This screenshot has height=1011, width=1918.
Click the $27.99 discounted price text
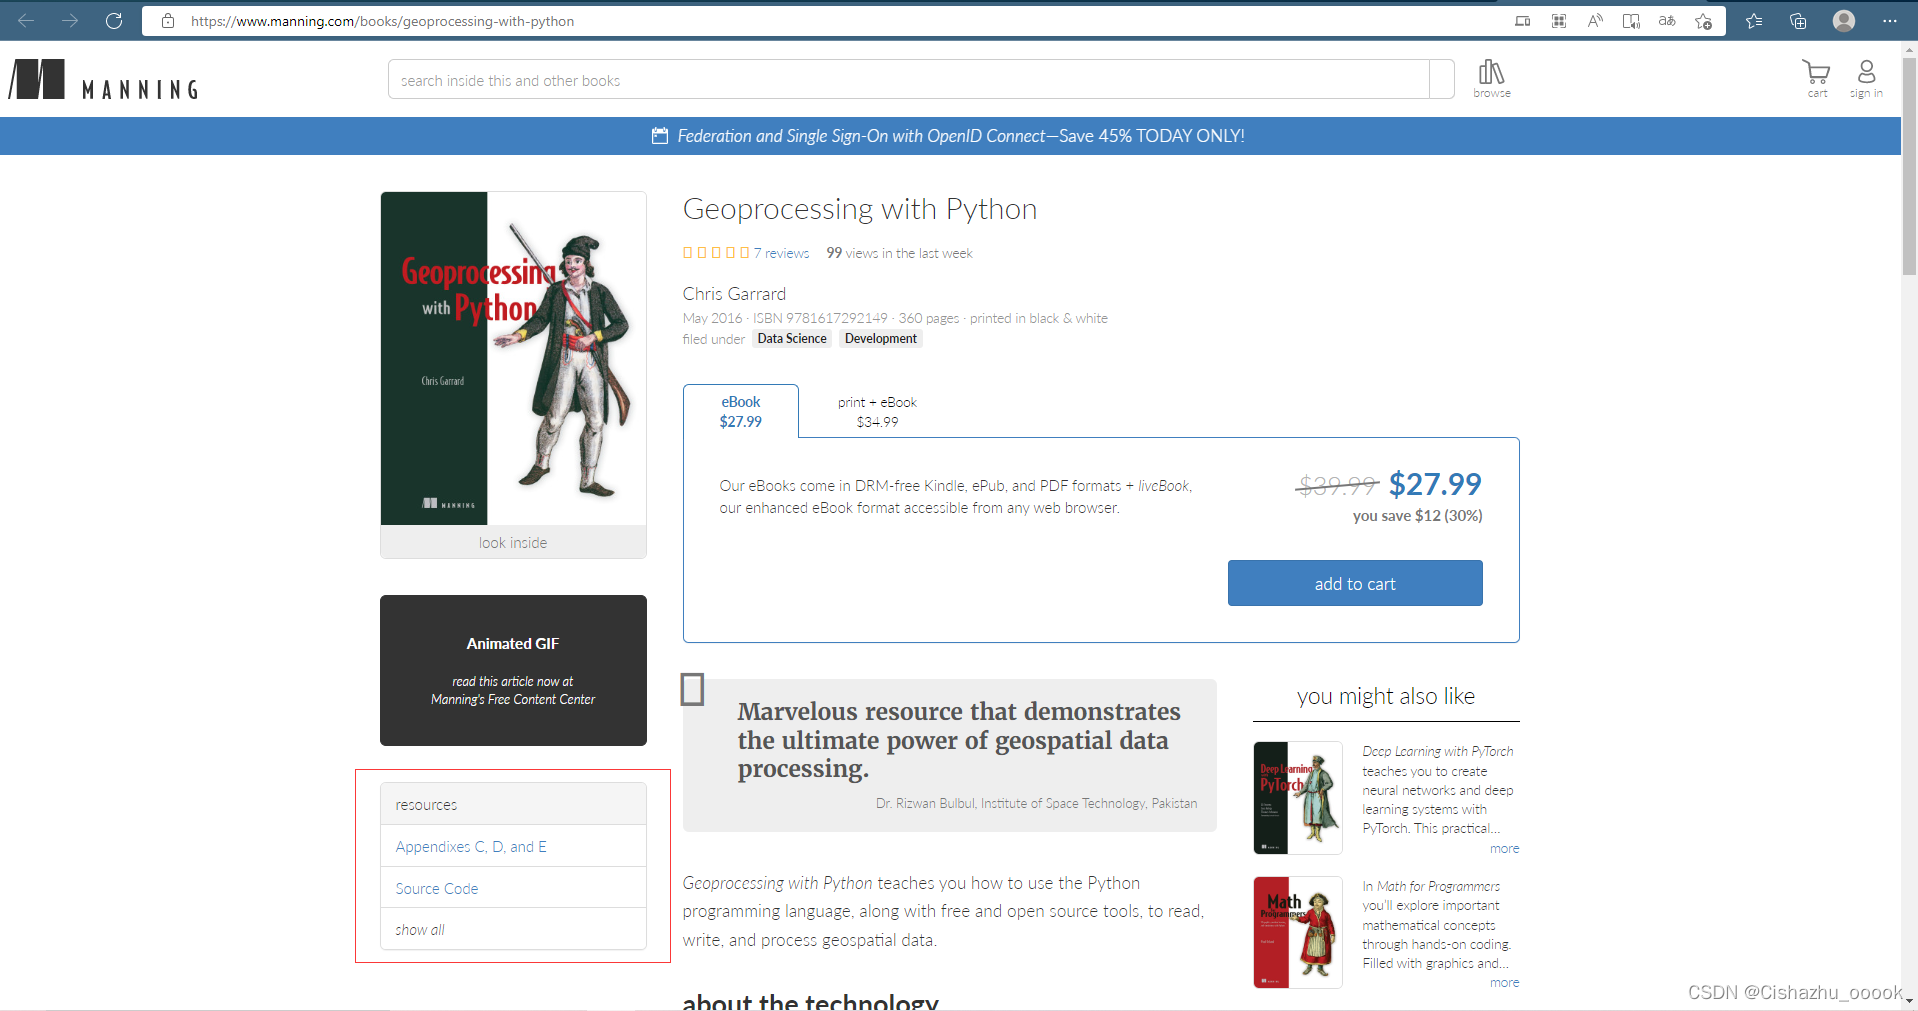[1435, 484]
